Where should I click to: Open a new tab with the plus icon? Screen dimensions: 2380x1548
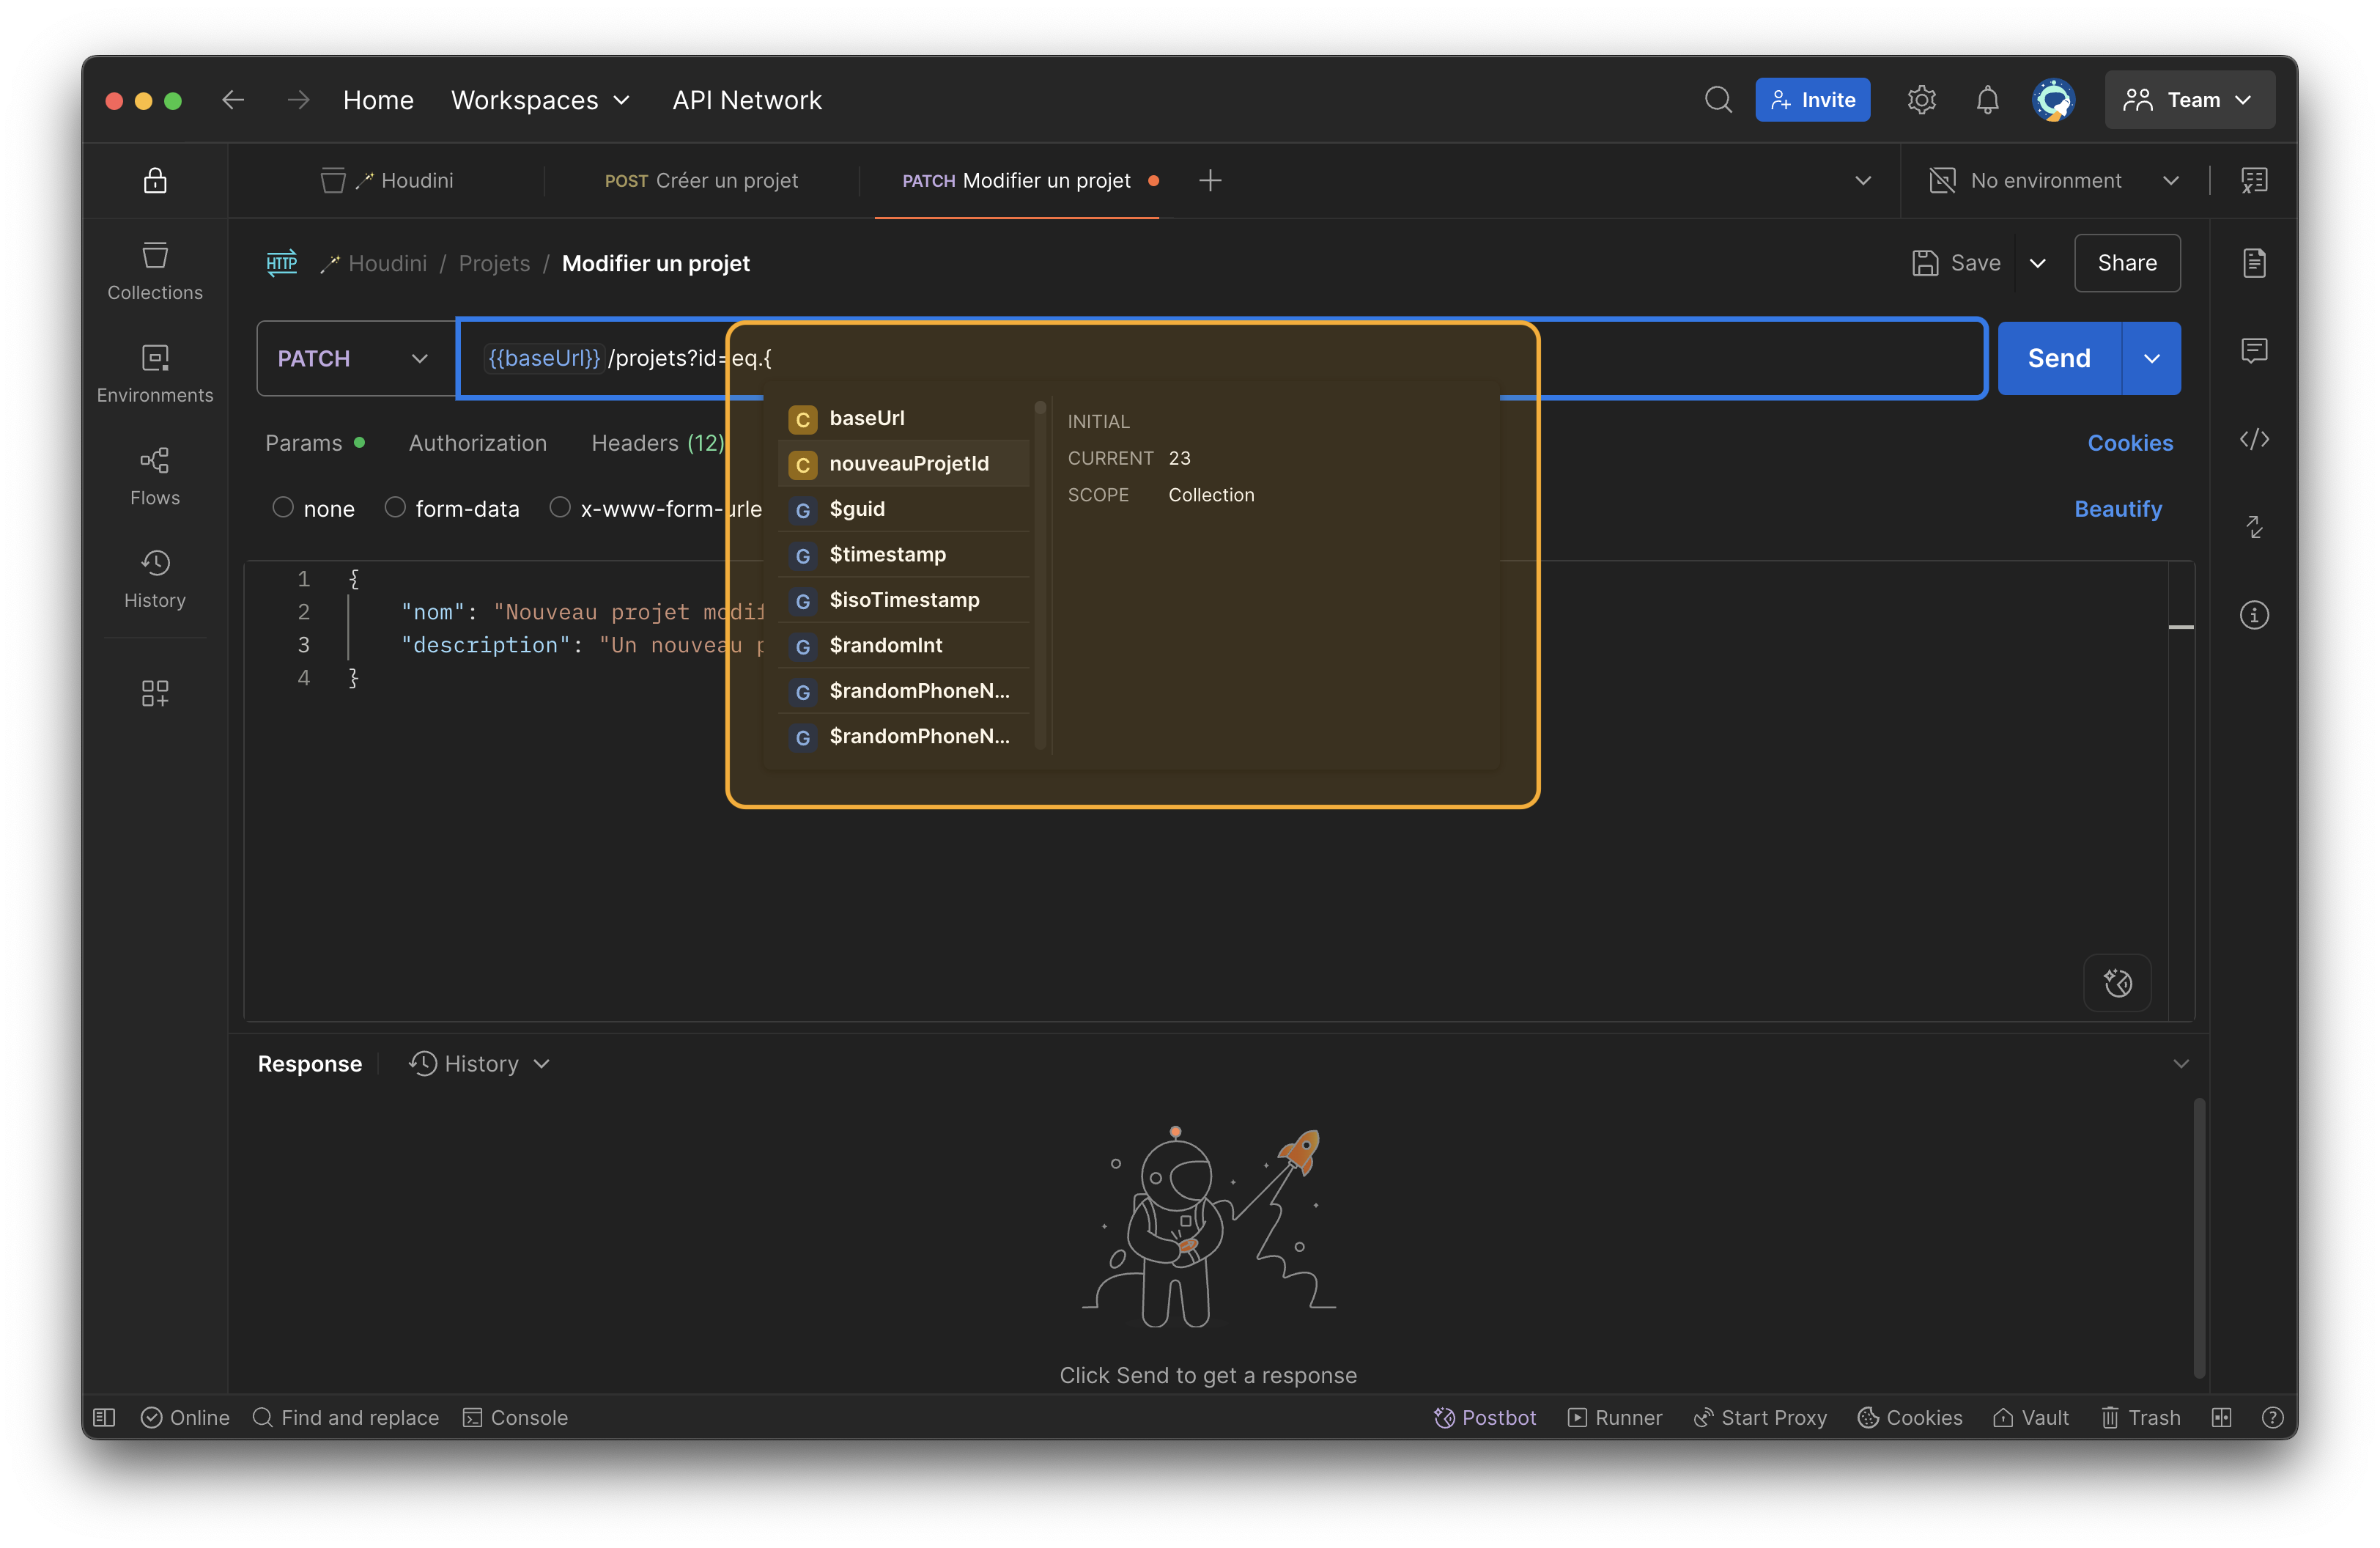point(1210,180)
